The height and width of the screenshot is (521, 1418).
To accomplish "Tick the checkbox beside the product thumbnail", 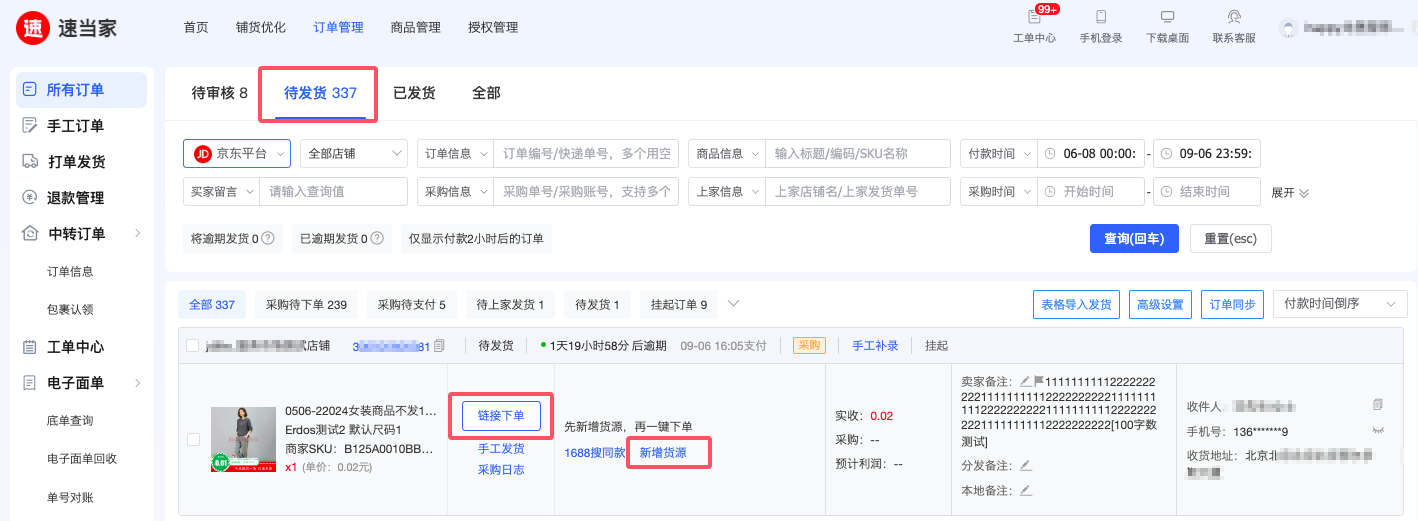I will [192, 439].
